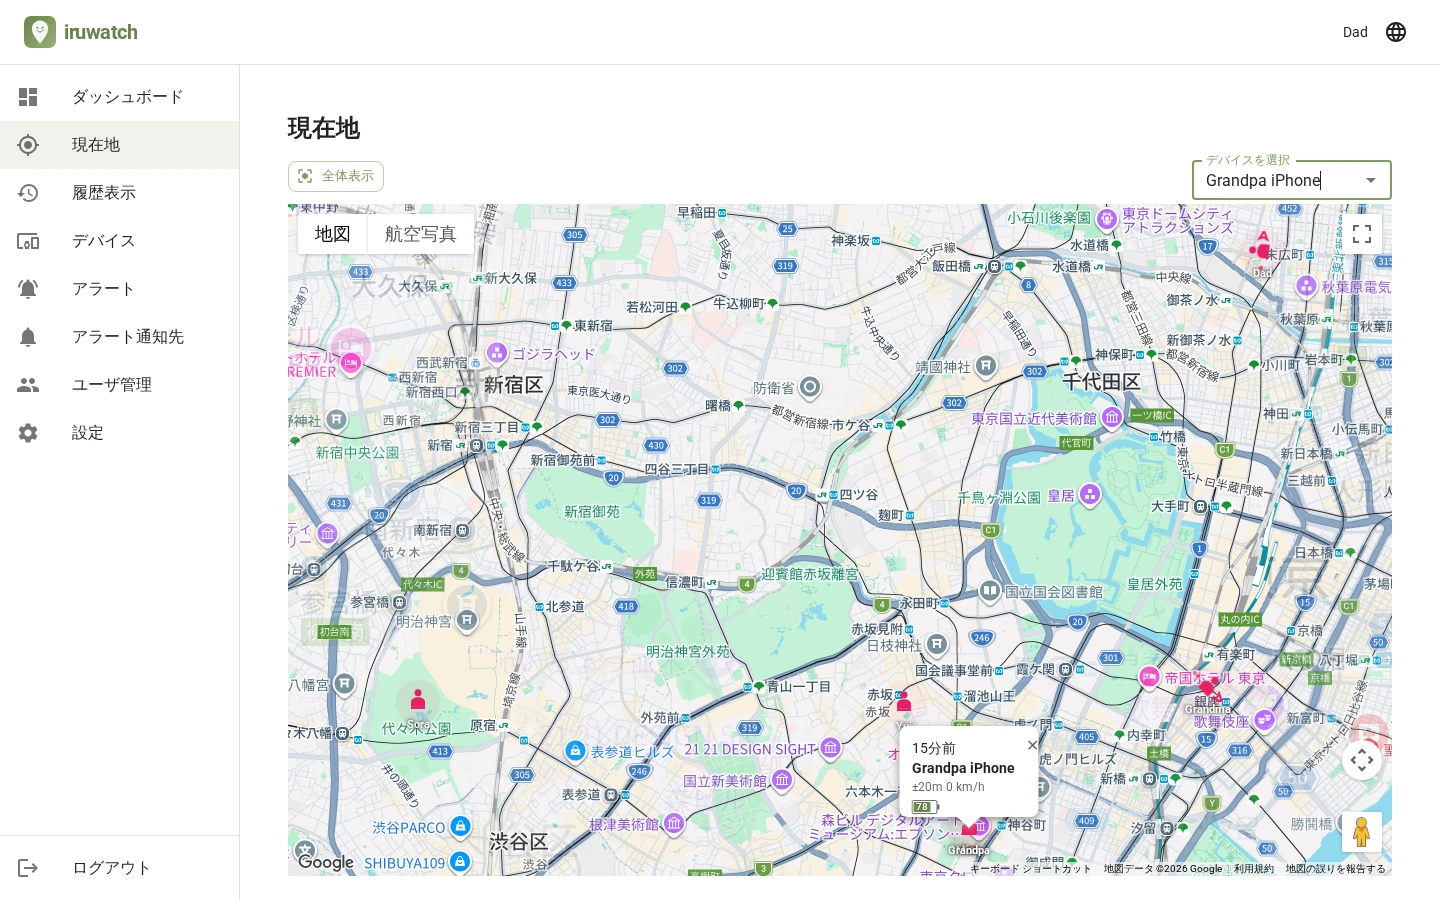Click the logout arrow icon

[x=28, y=868]
